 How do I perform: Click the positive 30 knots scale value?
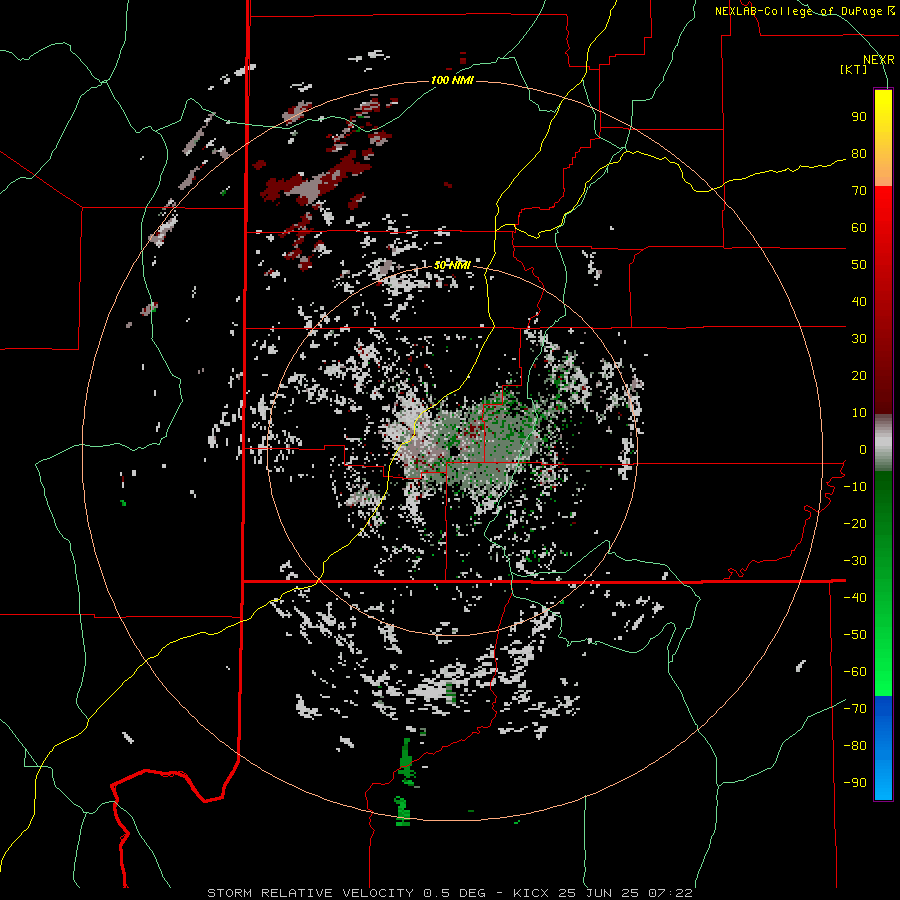(859, 339)
